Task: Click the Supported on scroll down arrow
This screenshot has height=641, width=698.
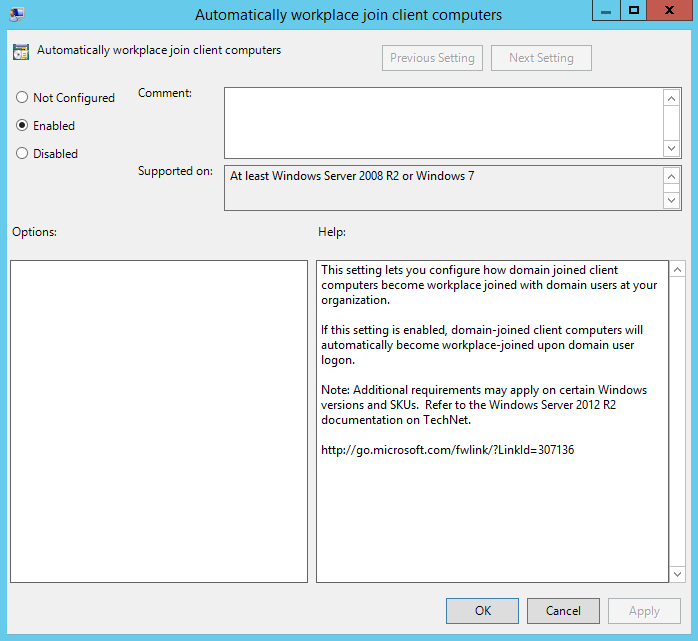Action: click(x=671, y=200)
